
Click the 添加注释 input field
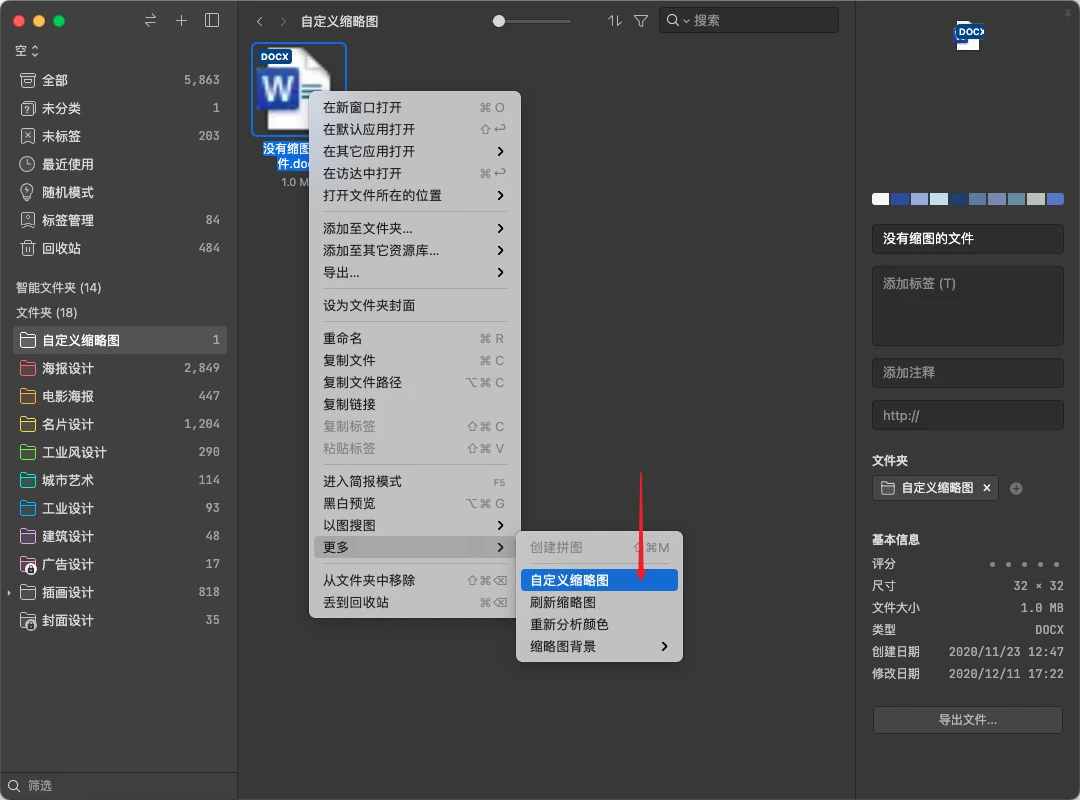(967, 372)
